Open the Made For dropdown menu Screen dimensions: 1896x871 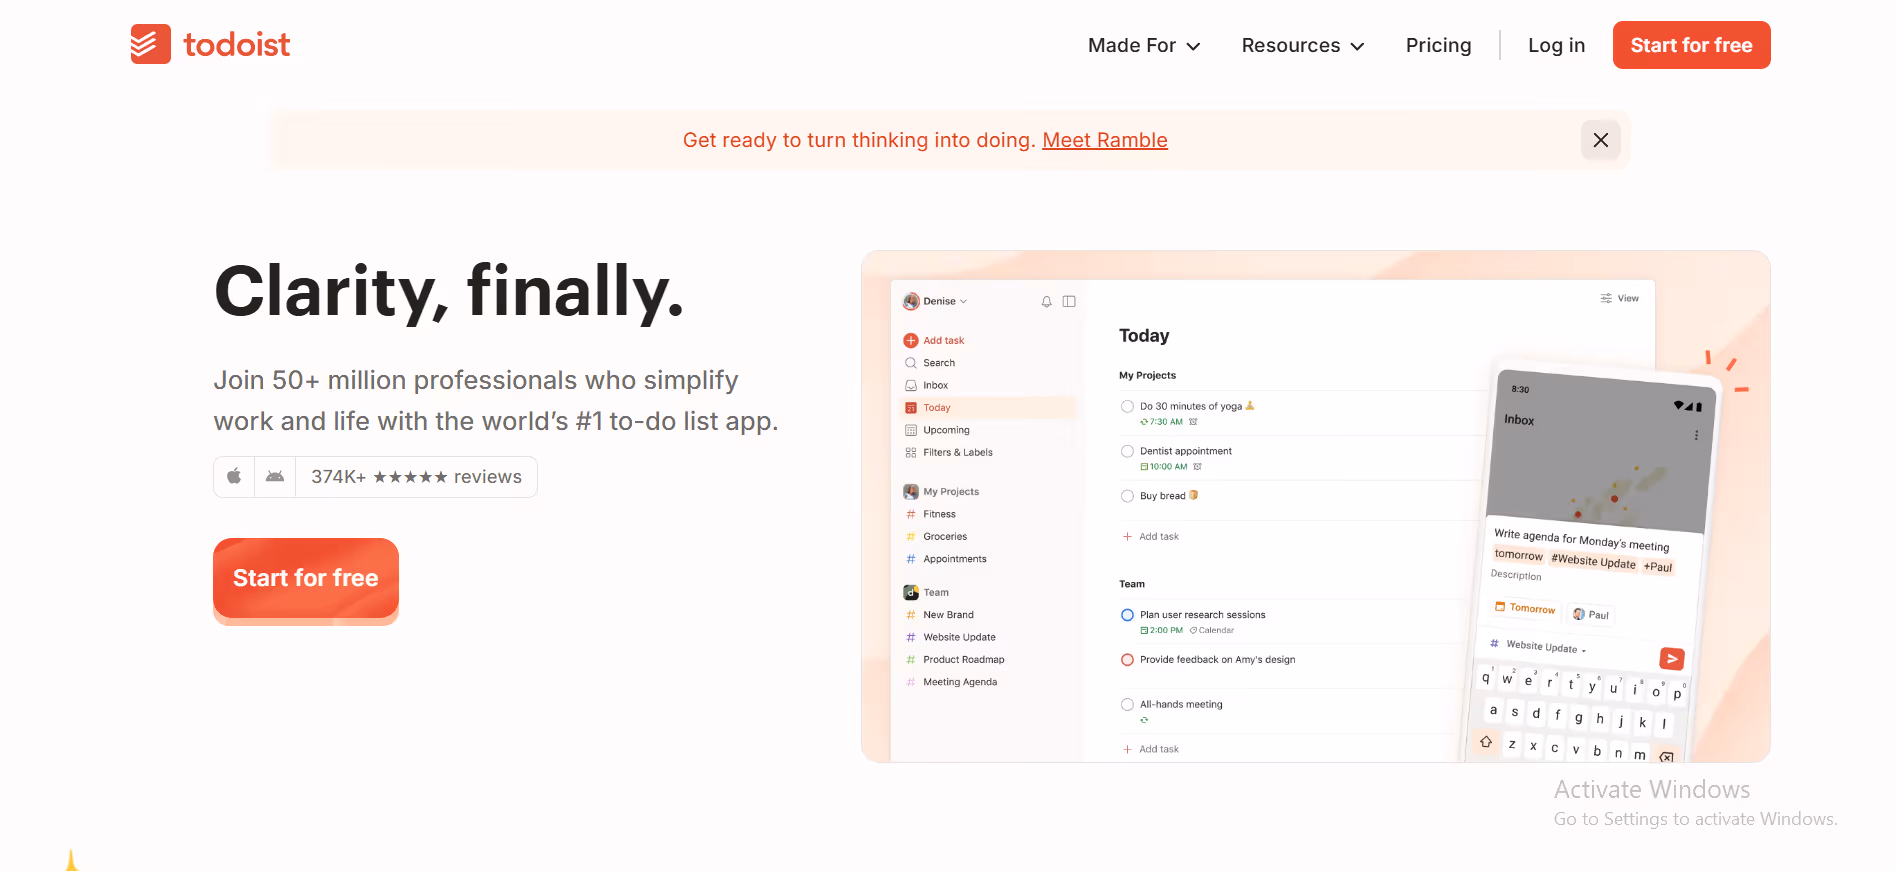(x=1144, y=45)
